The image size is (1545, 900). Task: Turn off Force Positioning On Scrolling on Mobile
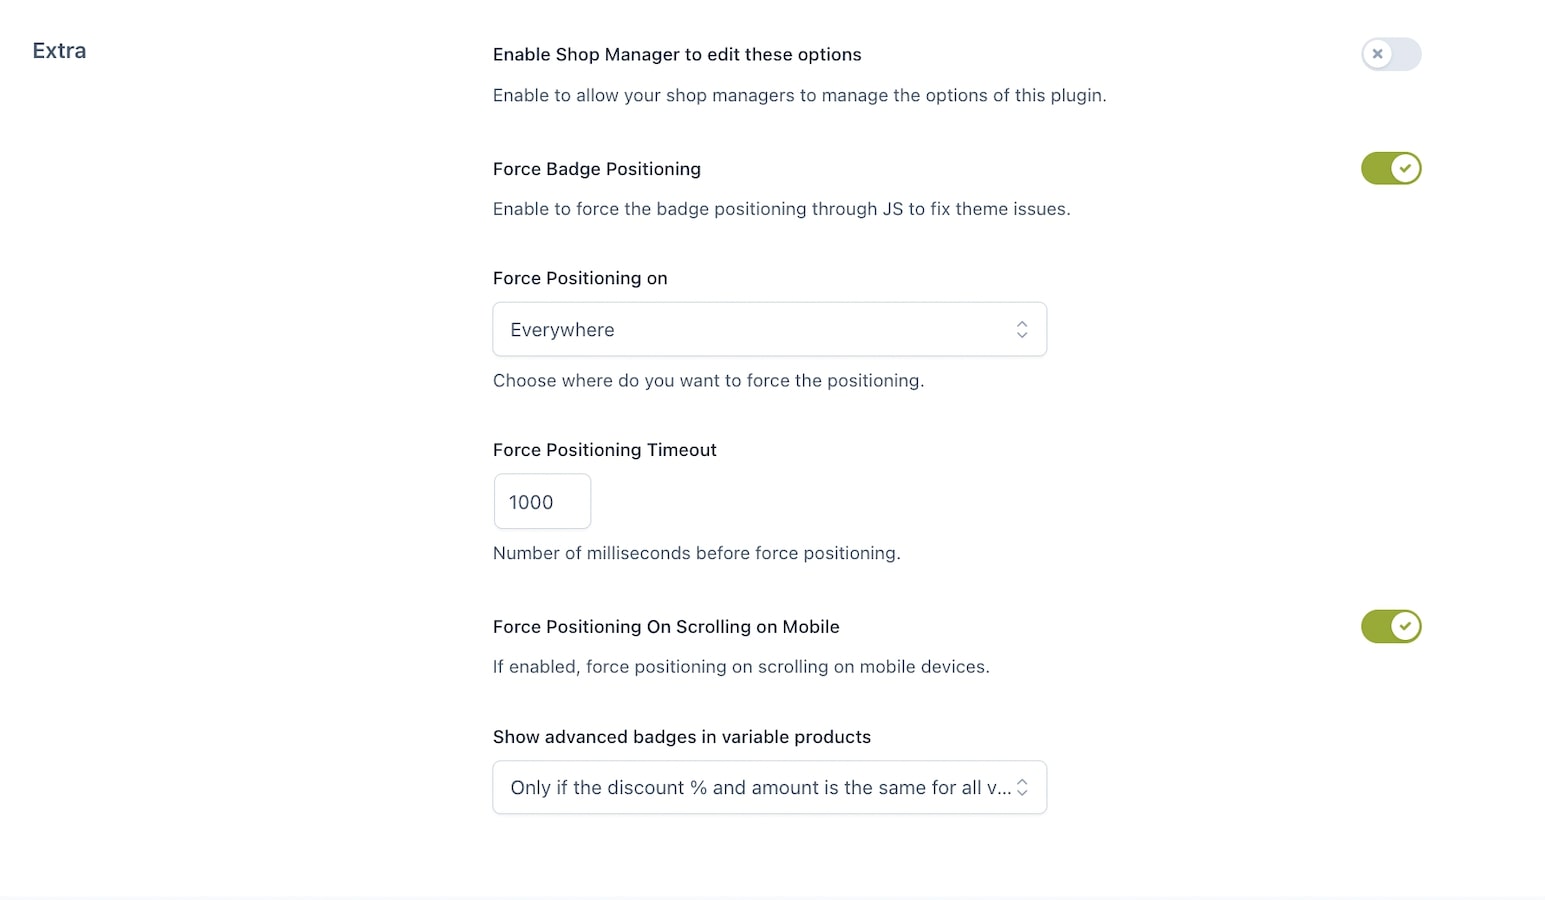[1391, 626]
